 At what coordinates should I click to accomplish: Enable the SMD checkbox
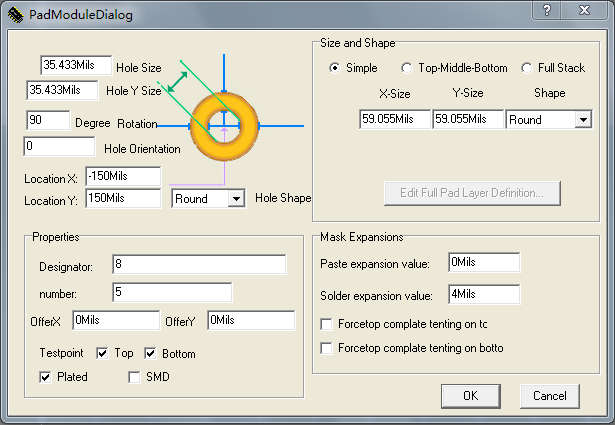(x=135, y=377)
